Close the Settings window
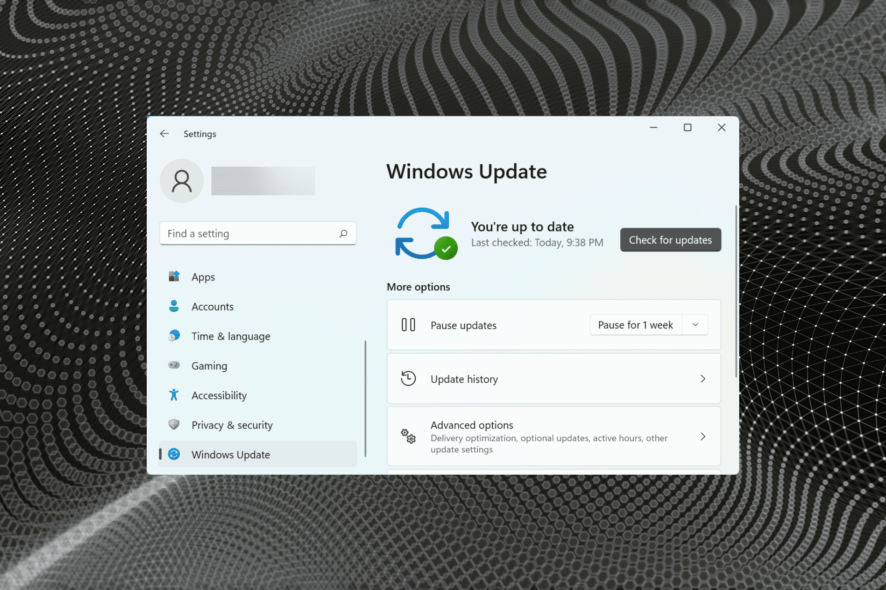 coord(722,128)
